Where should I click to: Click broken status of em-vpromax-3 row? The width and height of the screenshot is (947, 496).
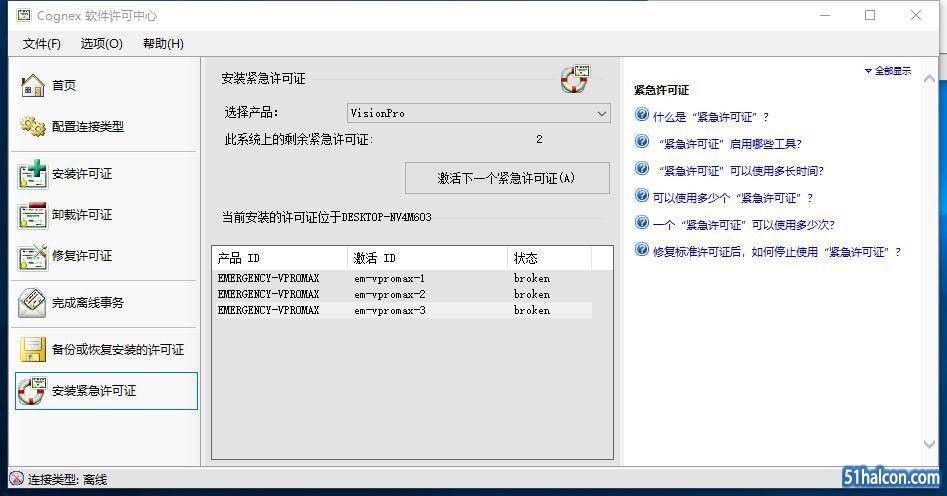(532, 310)
